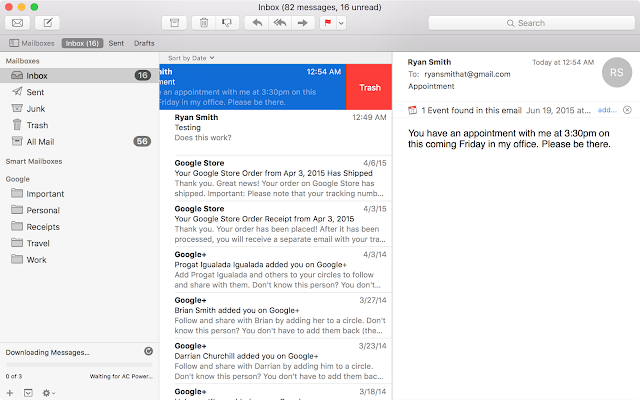This screenshot has height=400, width=640.
Task: Open the Trash mailbox in sidebar
Action: (x=78, y=125)
